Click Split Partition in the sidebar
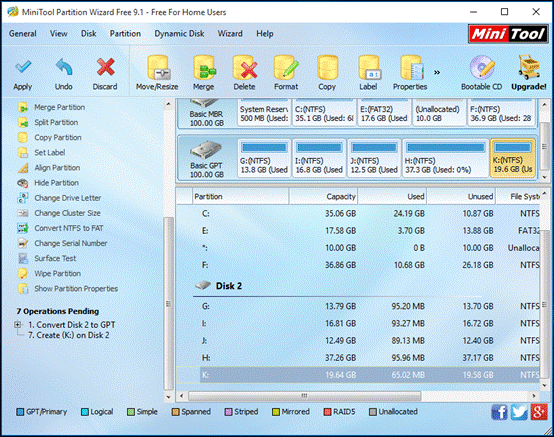Viewport: 554px width, 437px height. pyautogui.click(x=56, y=122)
